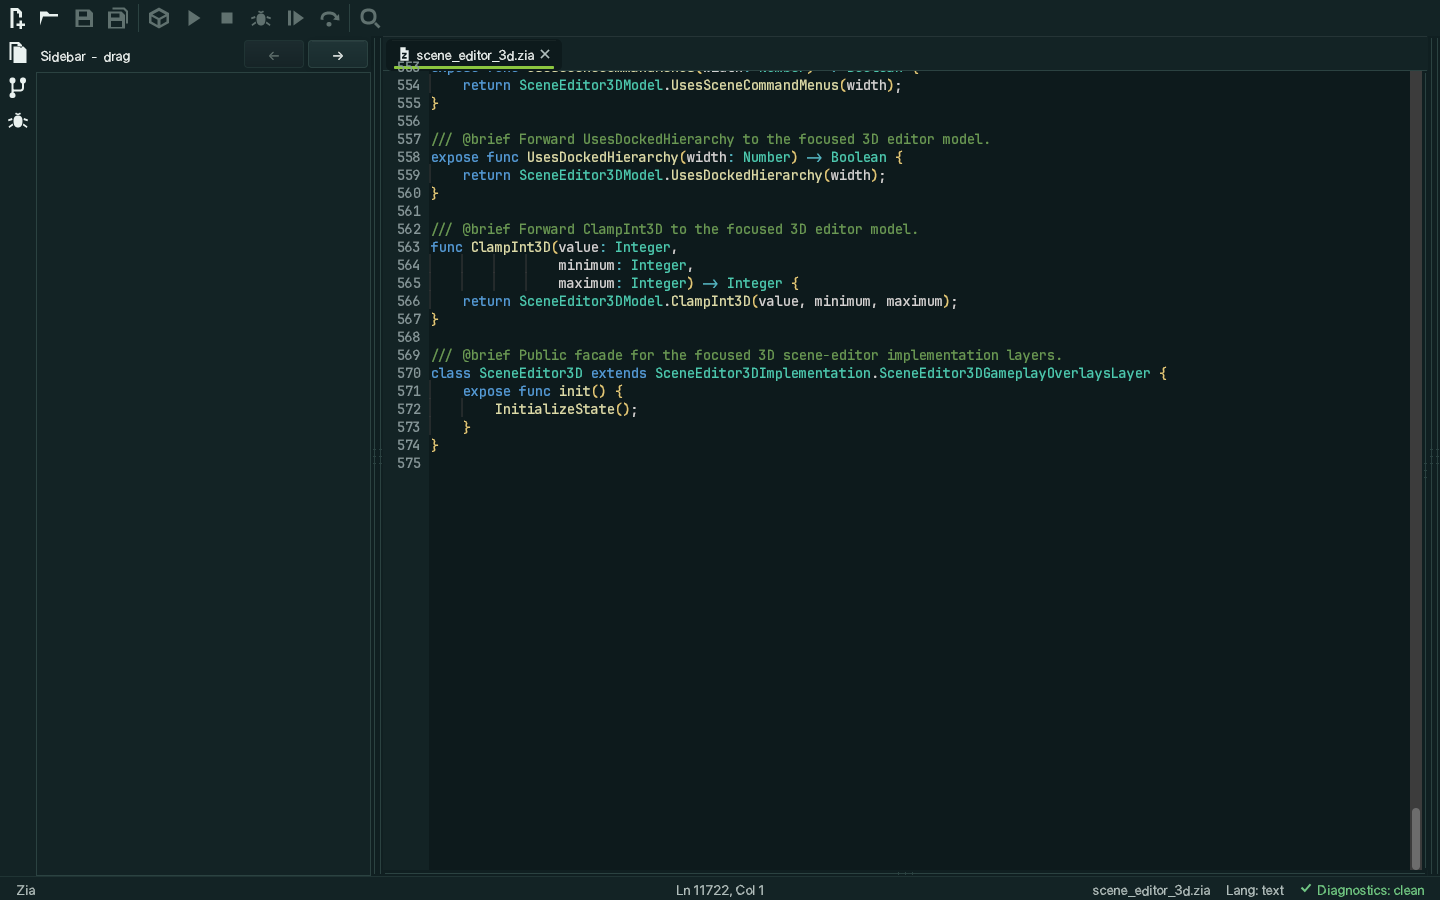Close the scene_editor_3d.zia tab
The image size is (1440, 900).
click(545, 54)
